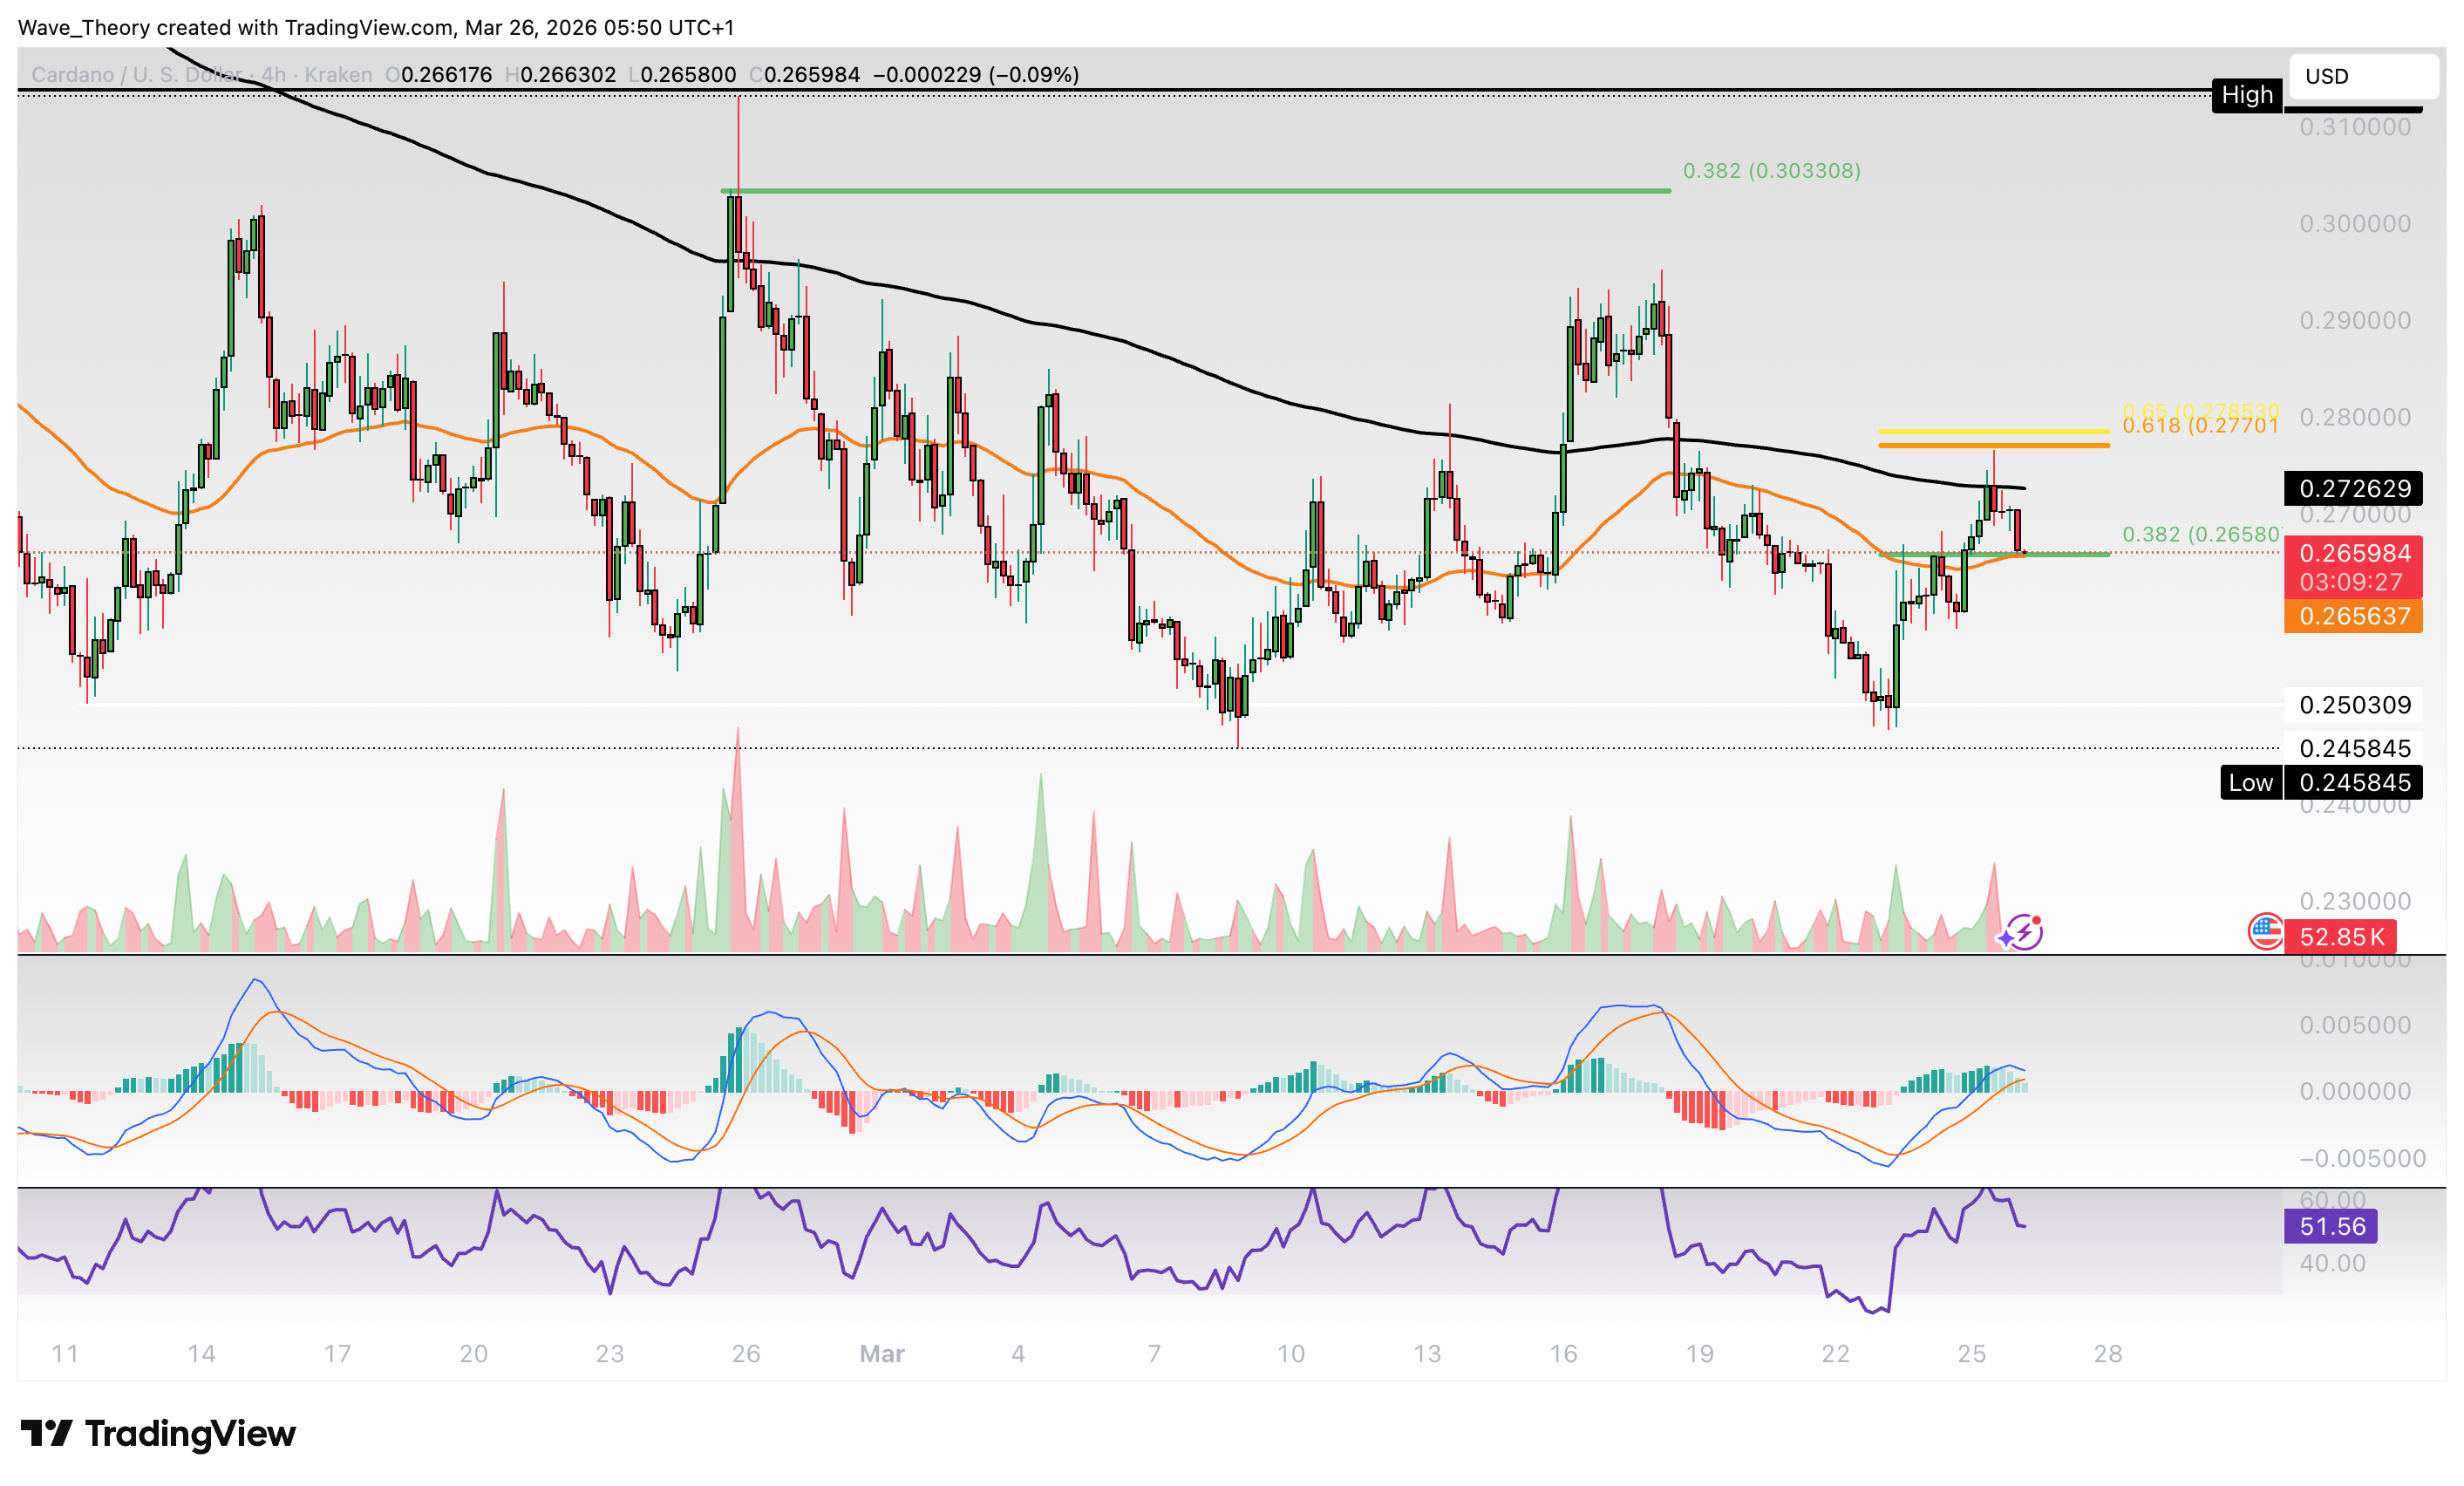The width and height of the screenshot is (2464, 1486).
Task: Toggle the Low marker label on the price scale
Action: (2250, 783)
